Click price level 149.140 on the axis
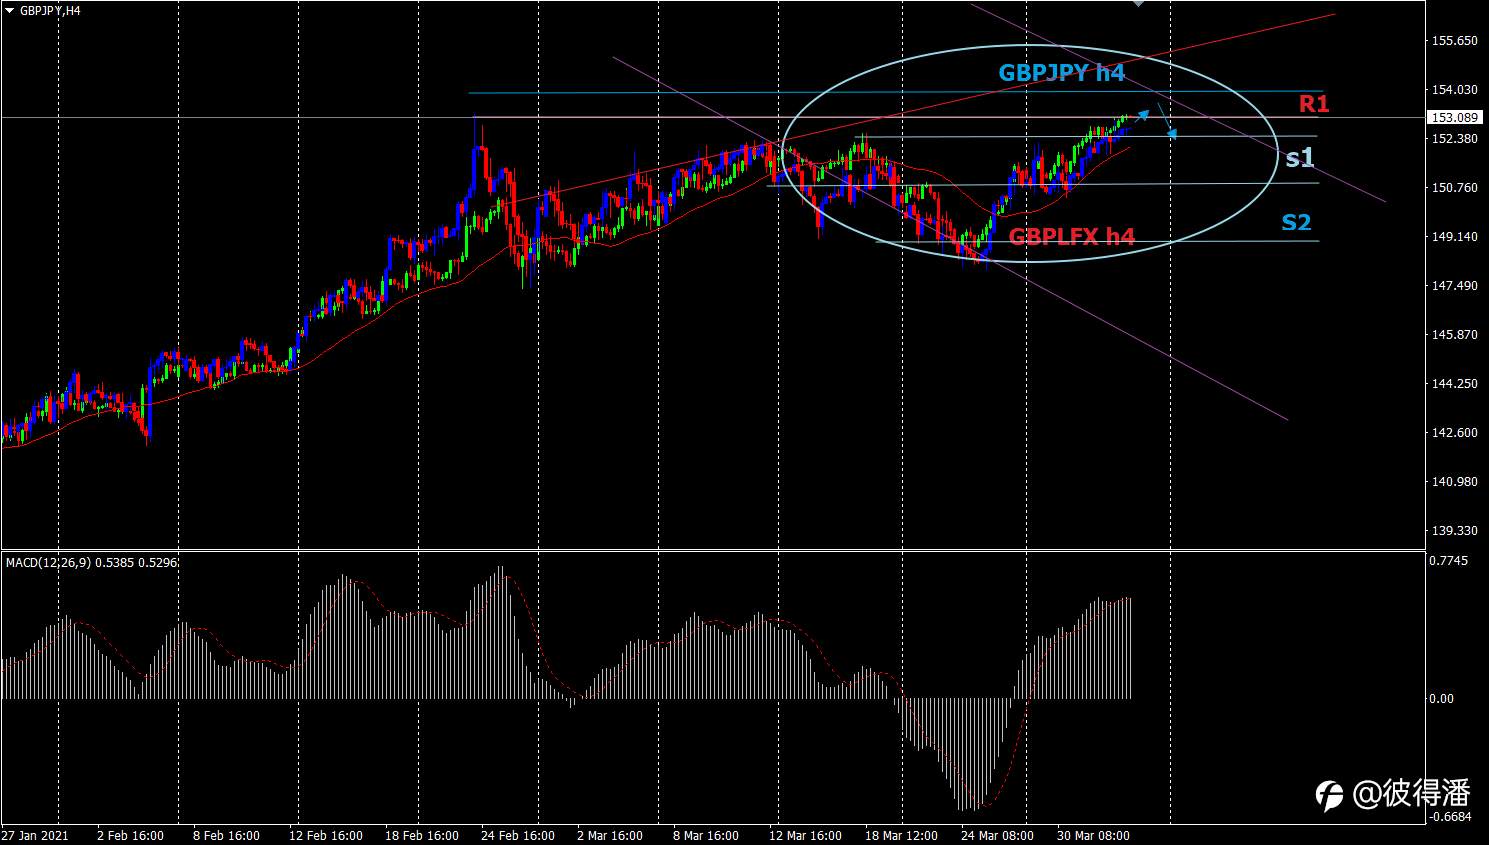 (1455, 237)
